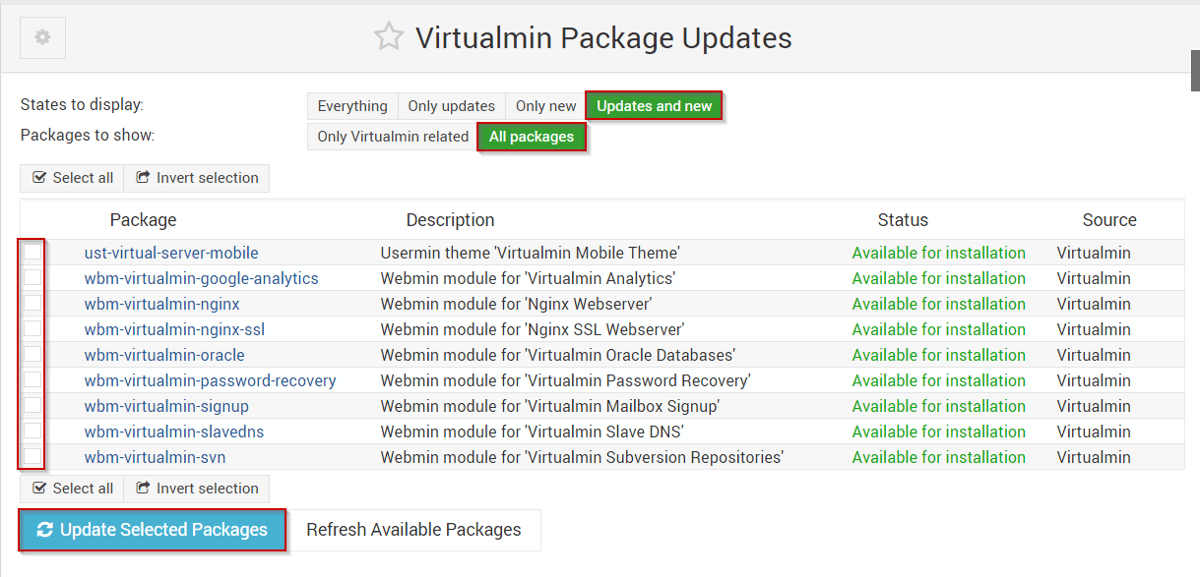The image size is (1200, 577).
Task: Open the settings gear icon
Action: coord(41,38)
